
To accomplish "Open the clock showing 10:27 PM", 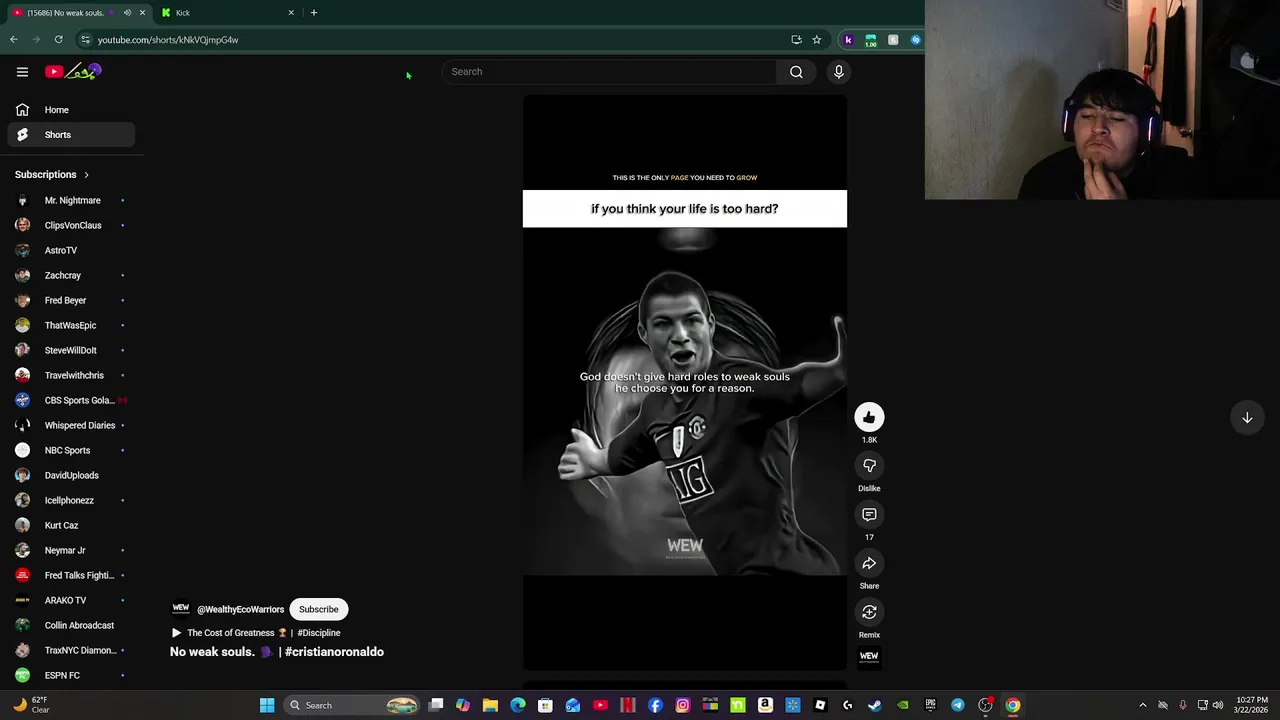I will (1252, 705).
